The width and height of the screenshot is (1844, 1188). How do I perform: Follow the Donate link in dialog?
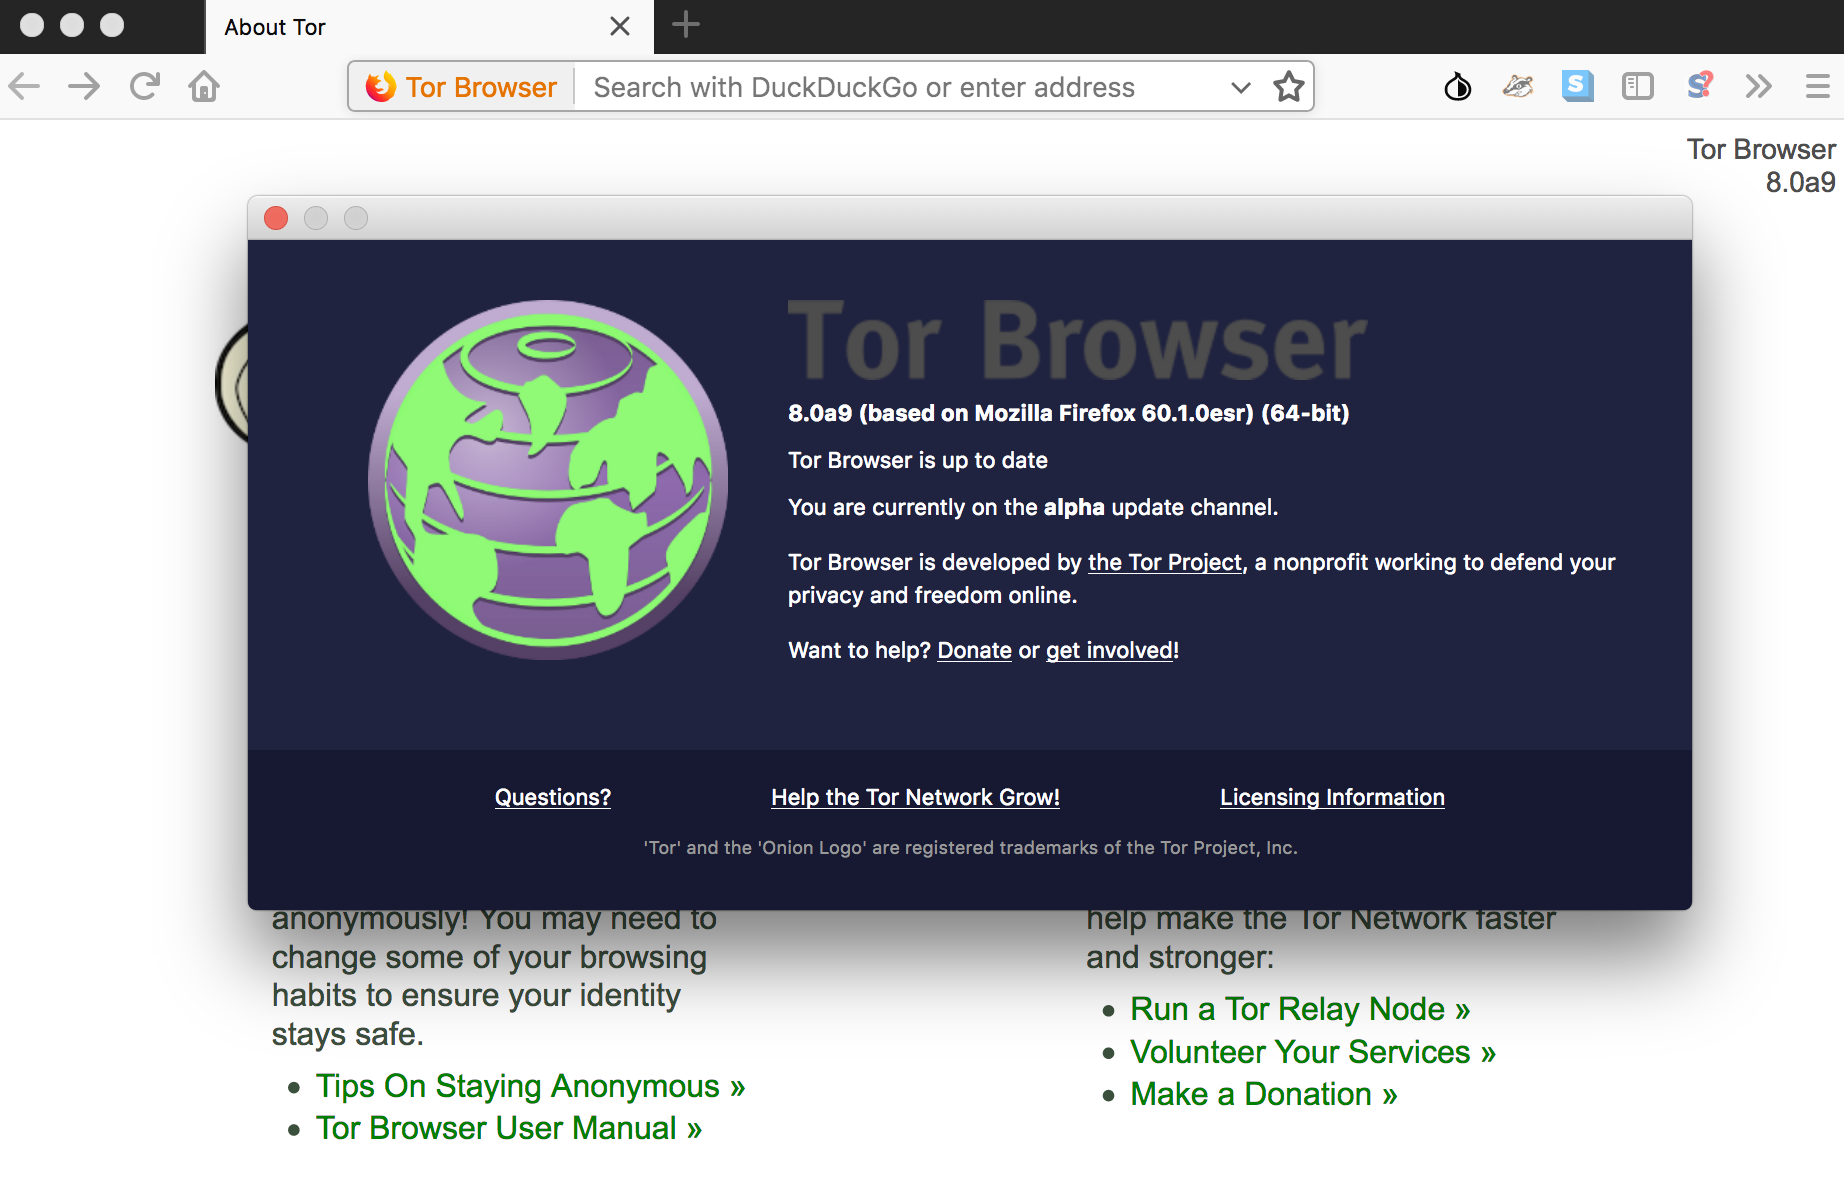coord(975,650)
